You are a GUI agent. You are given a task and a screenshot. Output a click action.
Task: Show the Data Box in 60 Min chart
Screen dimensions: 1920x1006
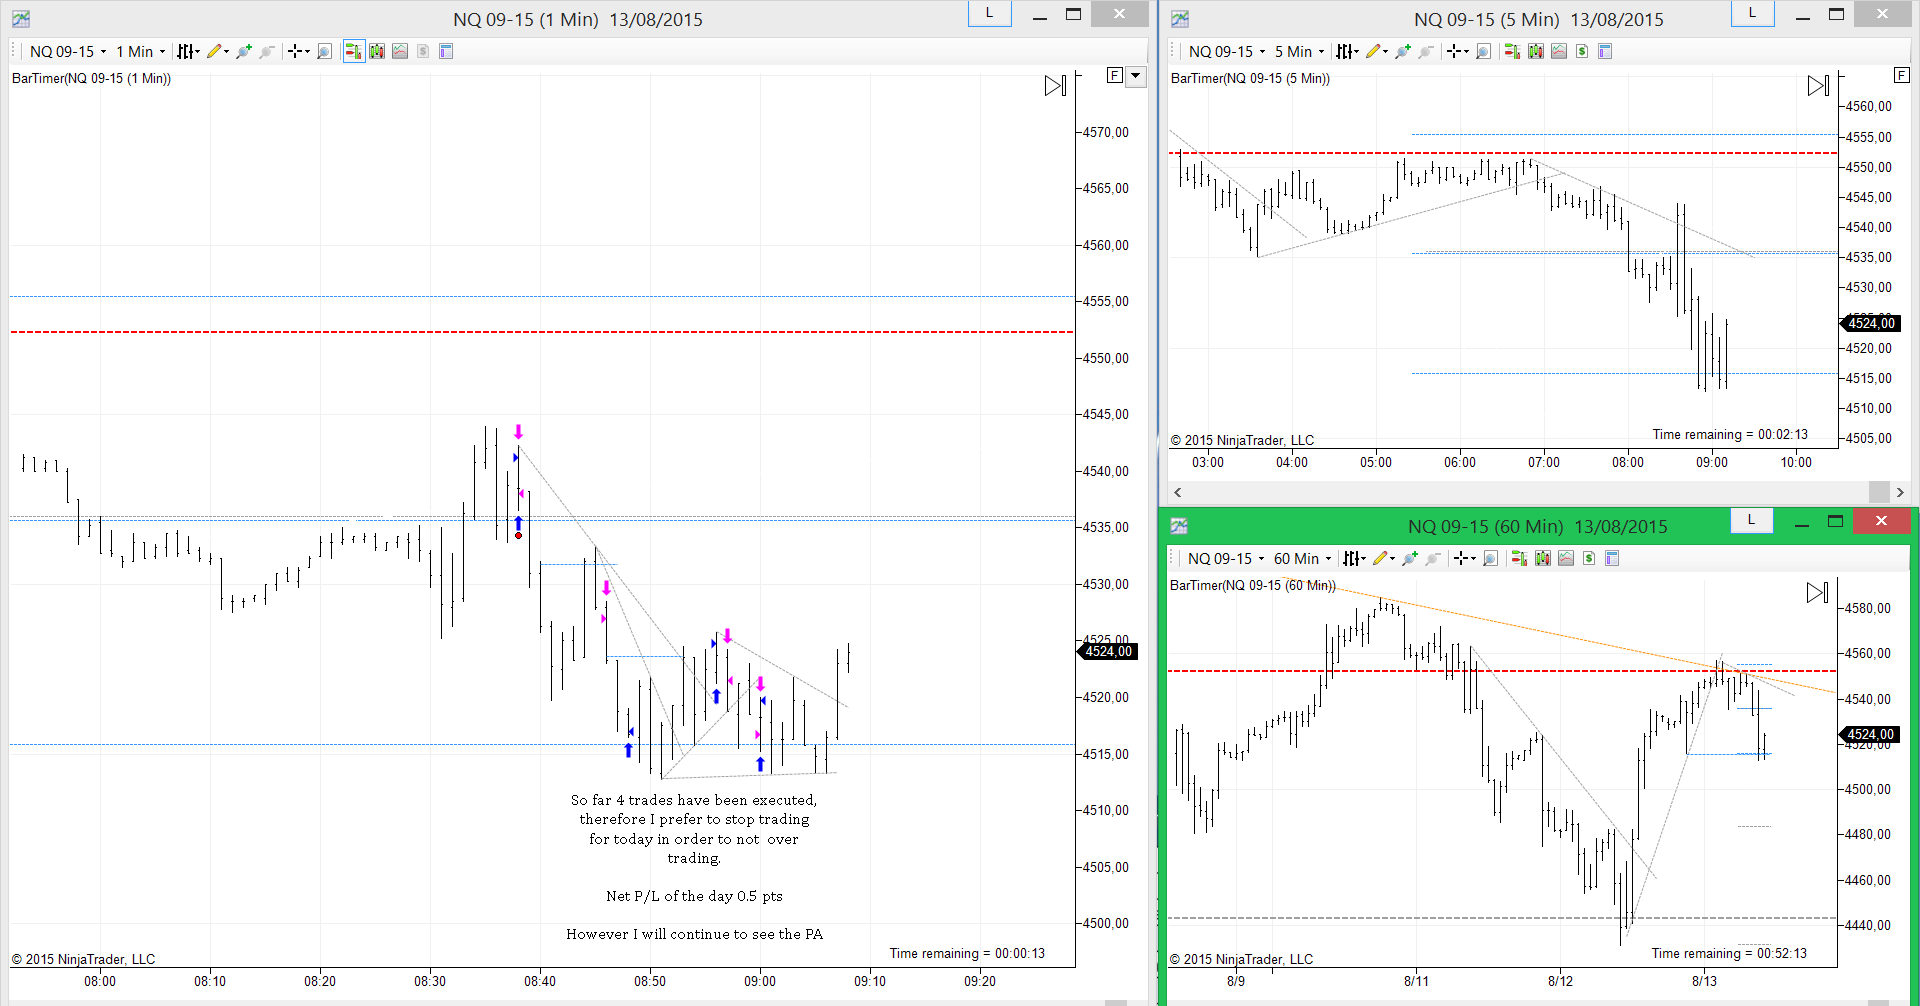1490,558
